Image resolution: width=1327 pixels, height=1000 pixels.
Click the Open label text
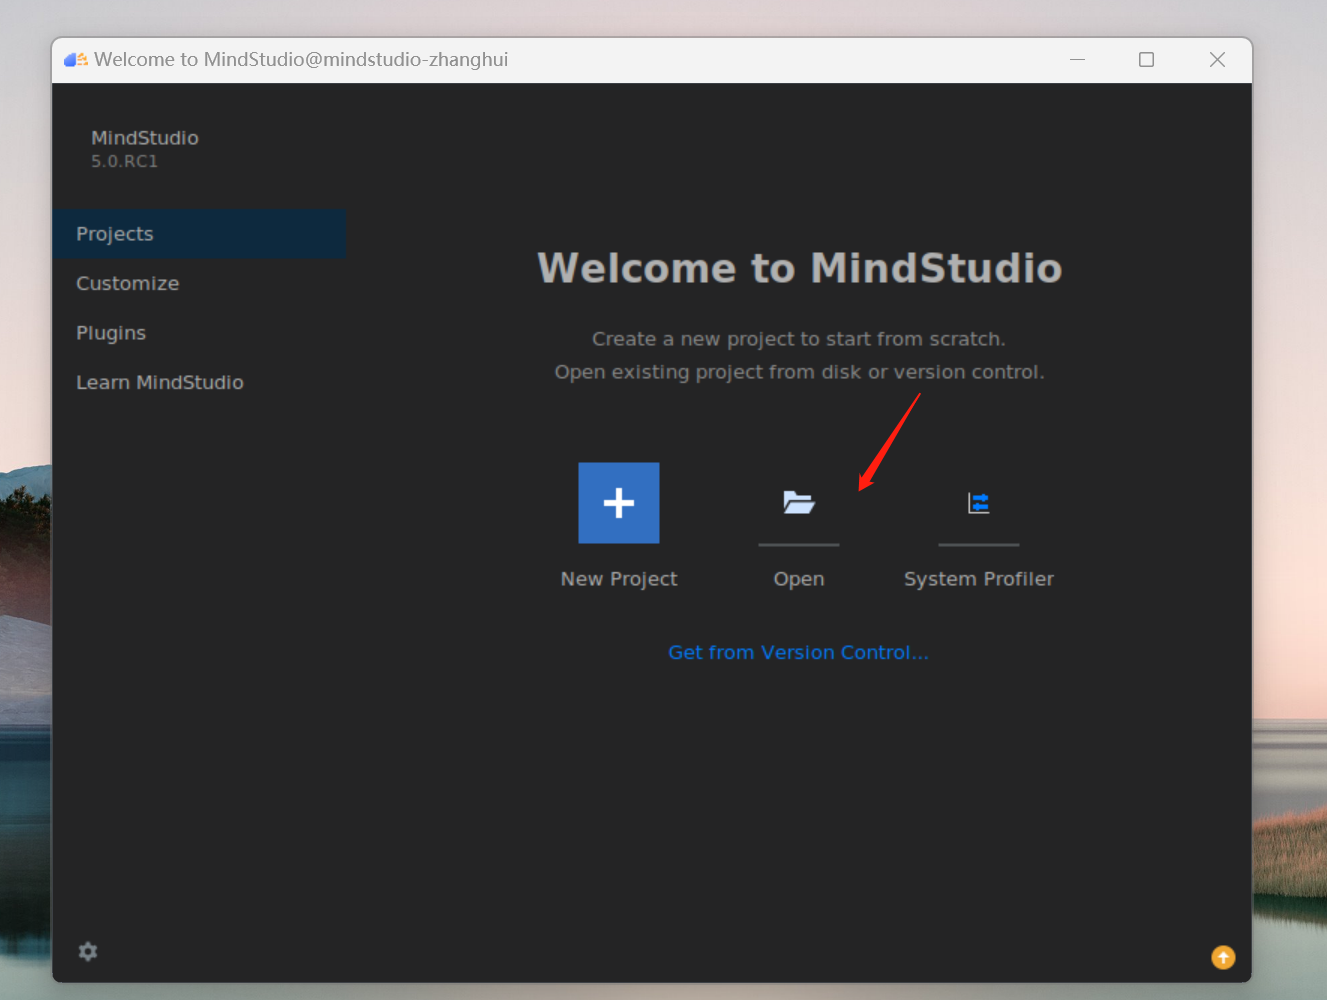tap(799, 579)
